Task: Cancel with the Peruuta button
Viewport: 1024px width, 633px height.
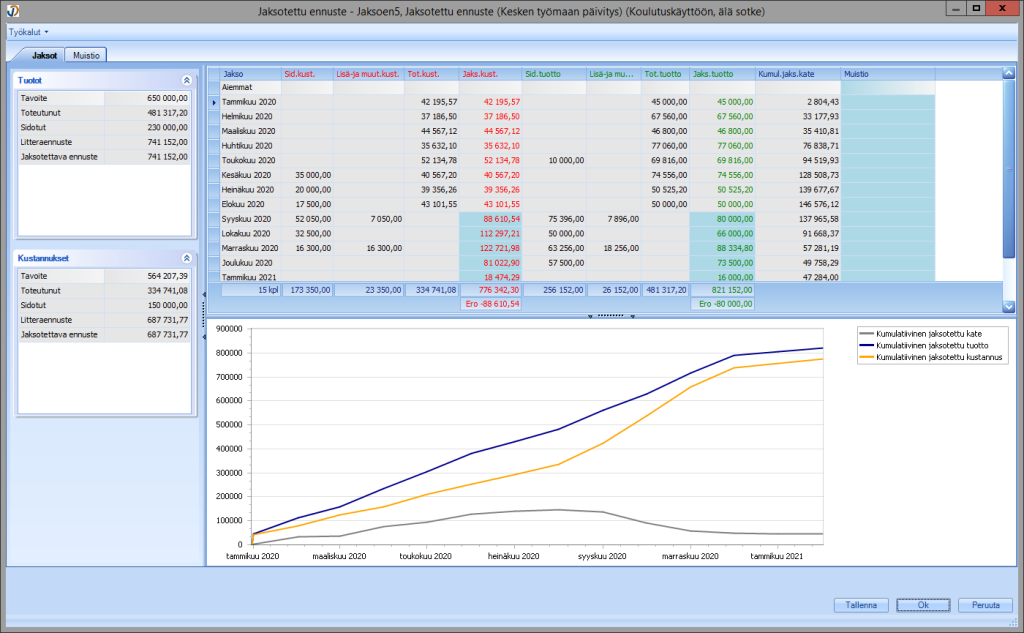Action: point(985,605)
